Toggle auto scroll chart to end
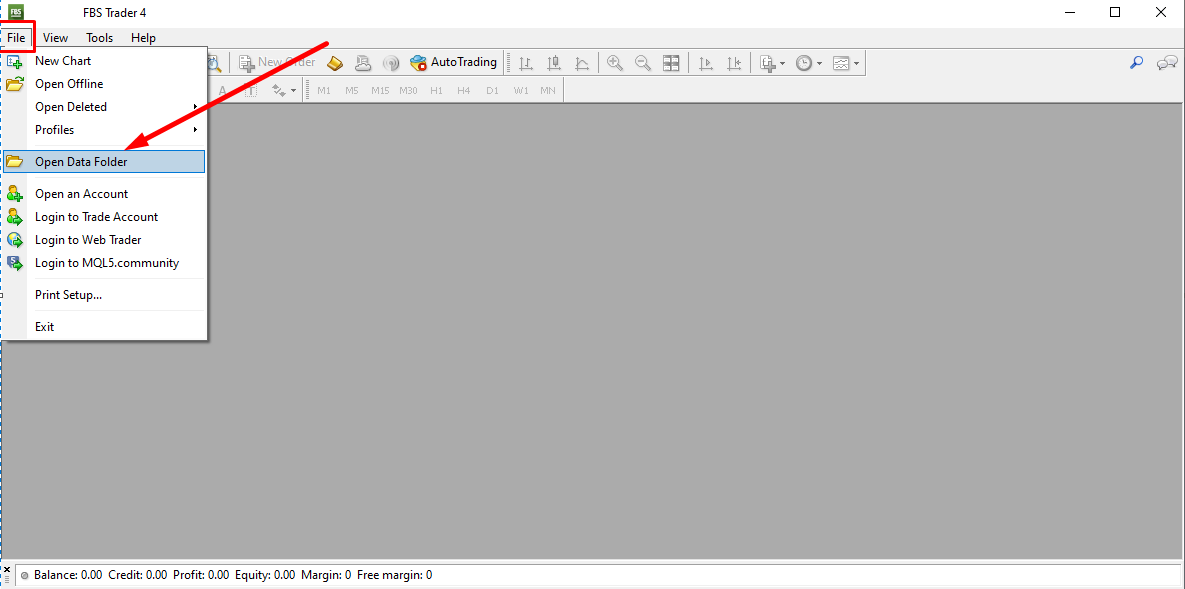The image size is (1185, 589). (x=706, y=64)
